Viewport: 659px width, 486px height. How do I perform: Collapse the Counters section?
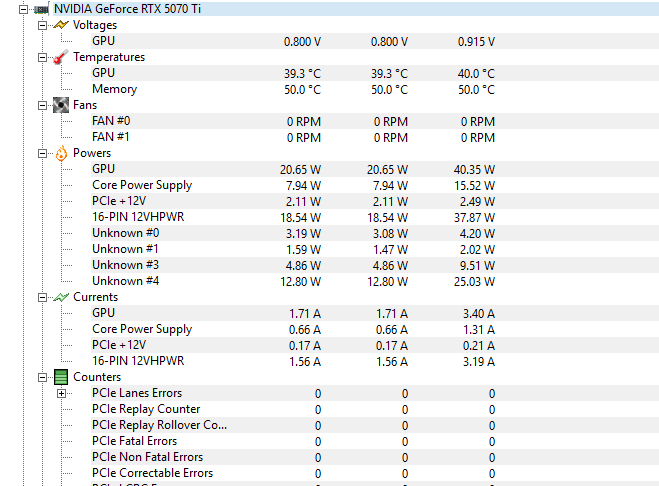(42, 377)
